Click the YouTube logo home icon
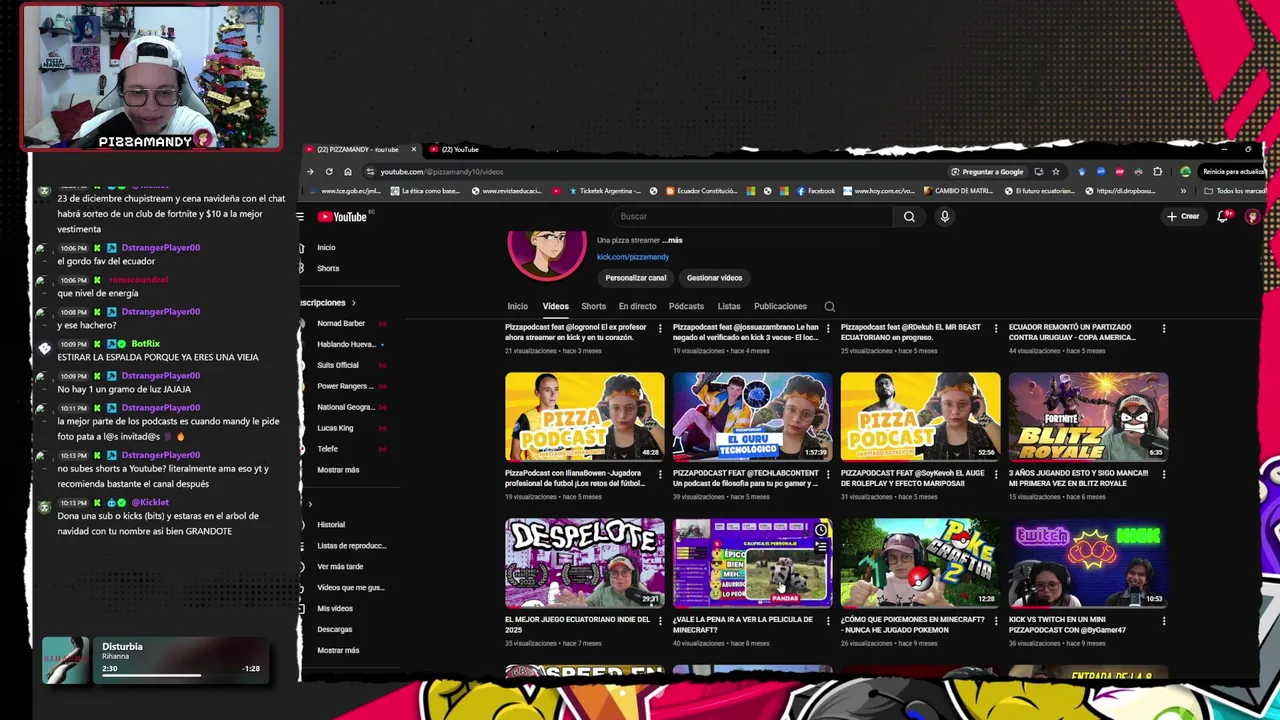This screenshot has width=1280, height=720. 342,217
